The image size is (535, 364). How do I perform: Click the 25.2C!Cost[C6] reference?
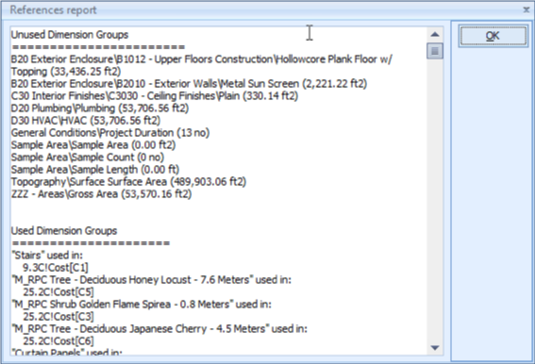coord(58,341)
